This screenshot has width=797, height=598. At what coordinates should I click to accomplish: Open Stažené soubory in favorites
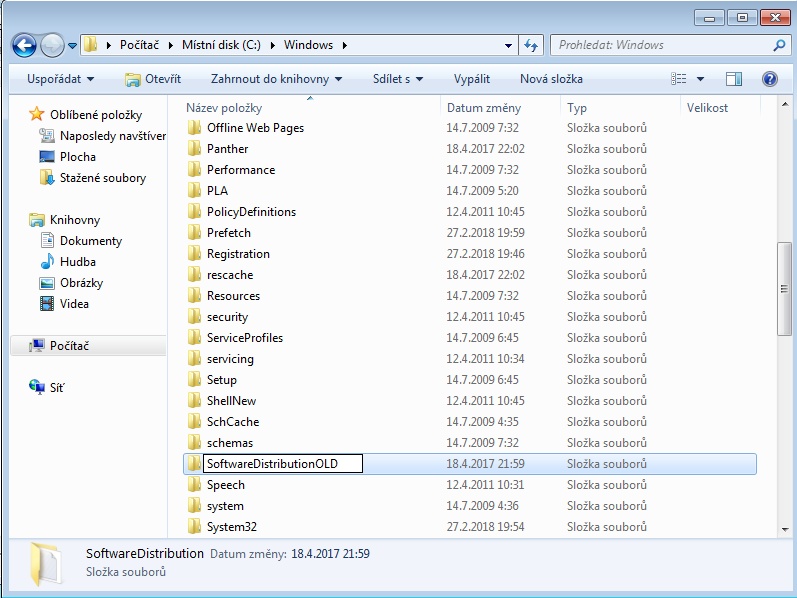(x=102, y=178)
